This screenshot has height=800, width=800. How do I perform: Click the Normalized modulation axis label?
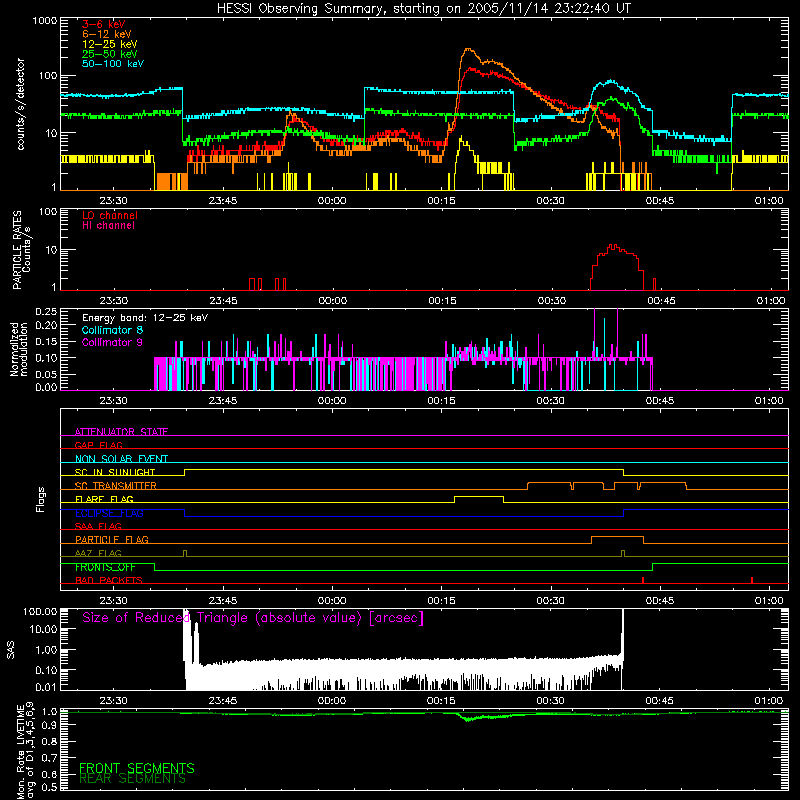[19, 349]
